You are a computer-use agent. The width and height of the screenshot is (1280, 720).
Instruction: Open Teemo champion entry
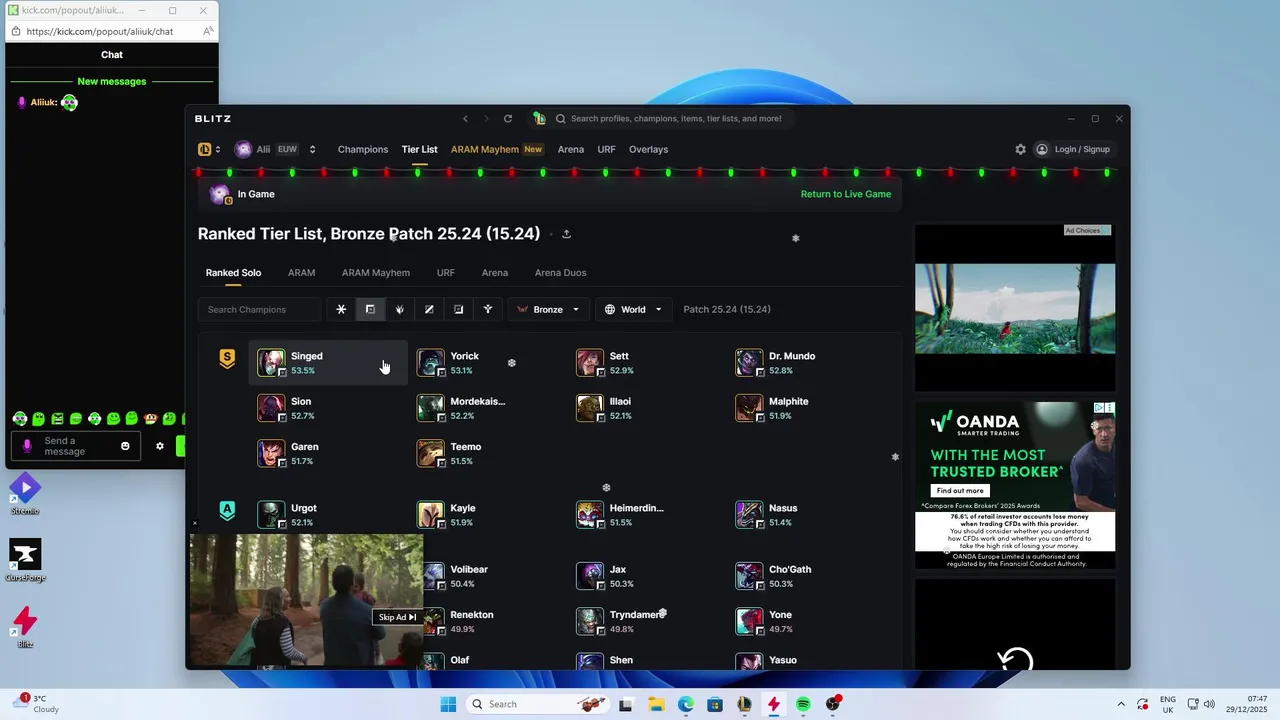487,454
